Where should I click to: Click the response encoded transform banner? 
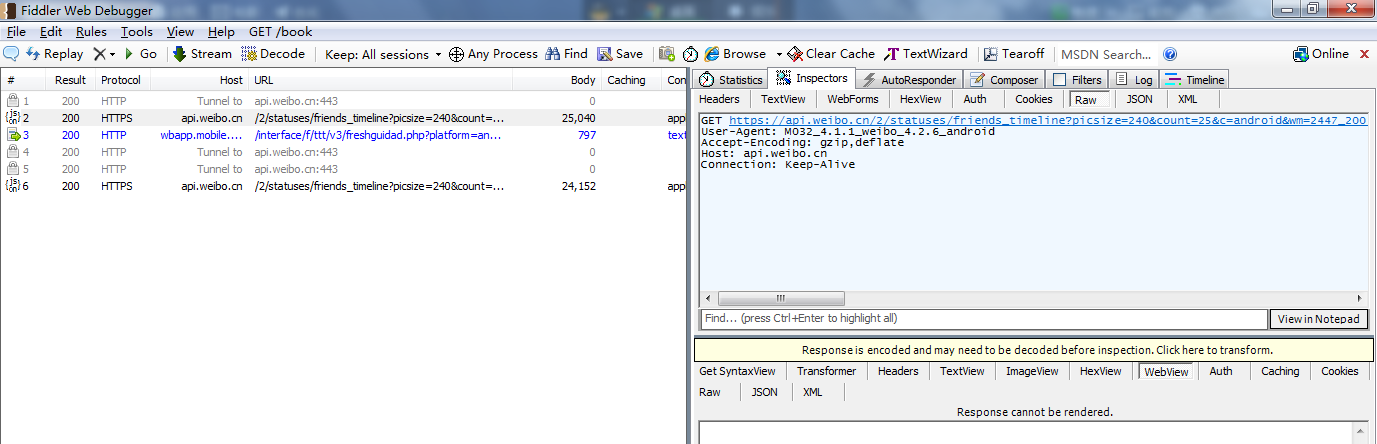pos(1034,350)
